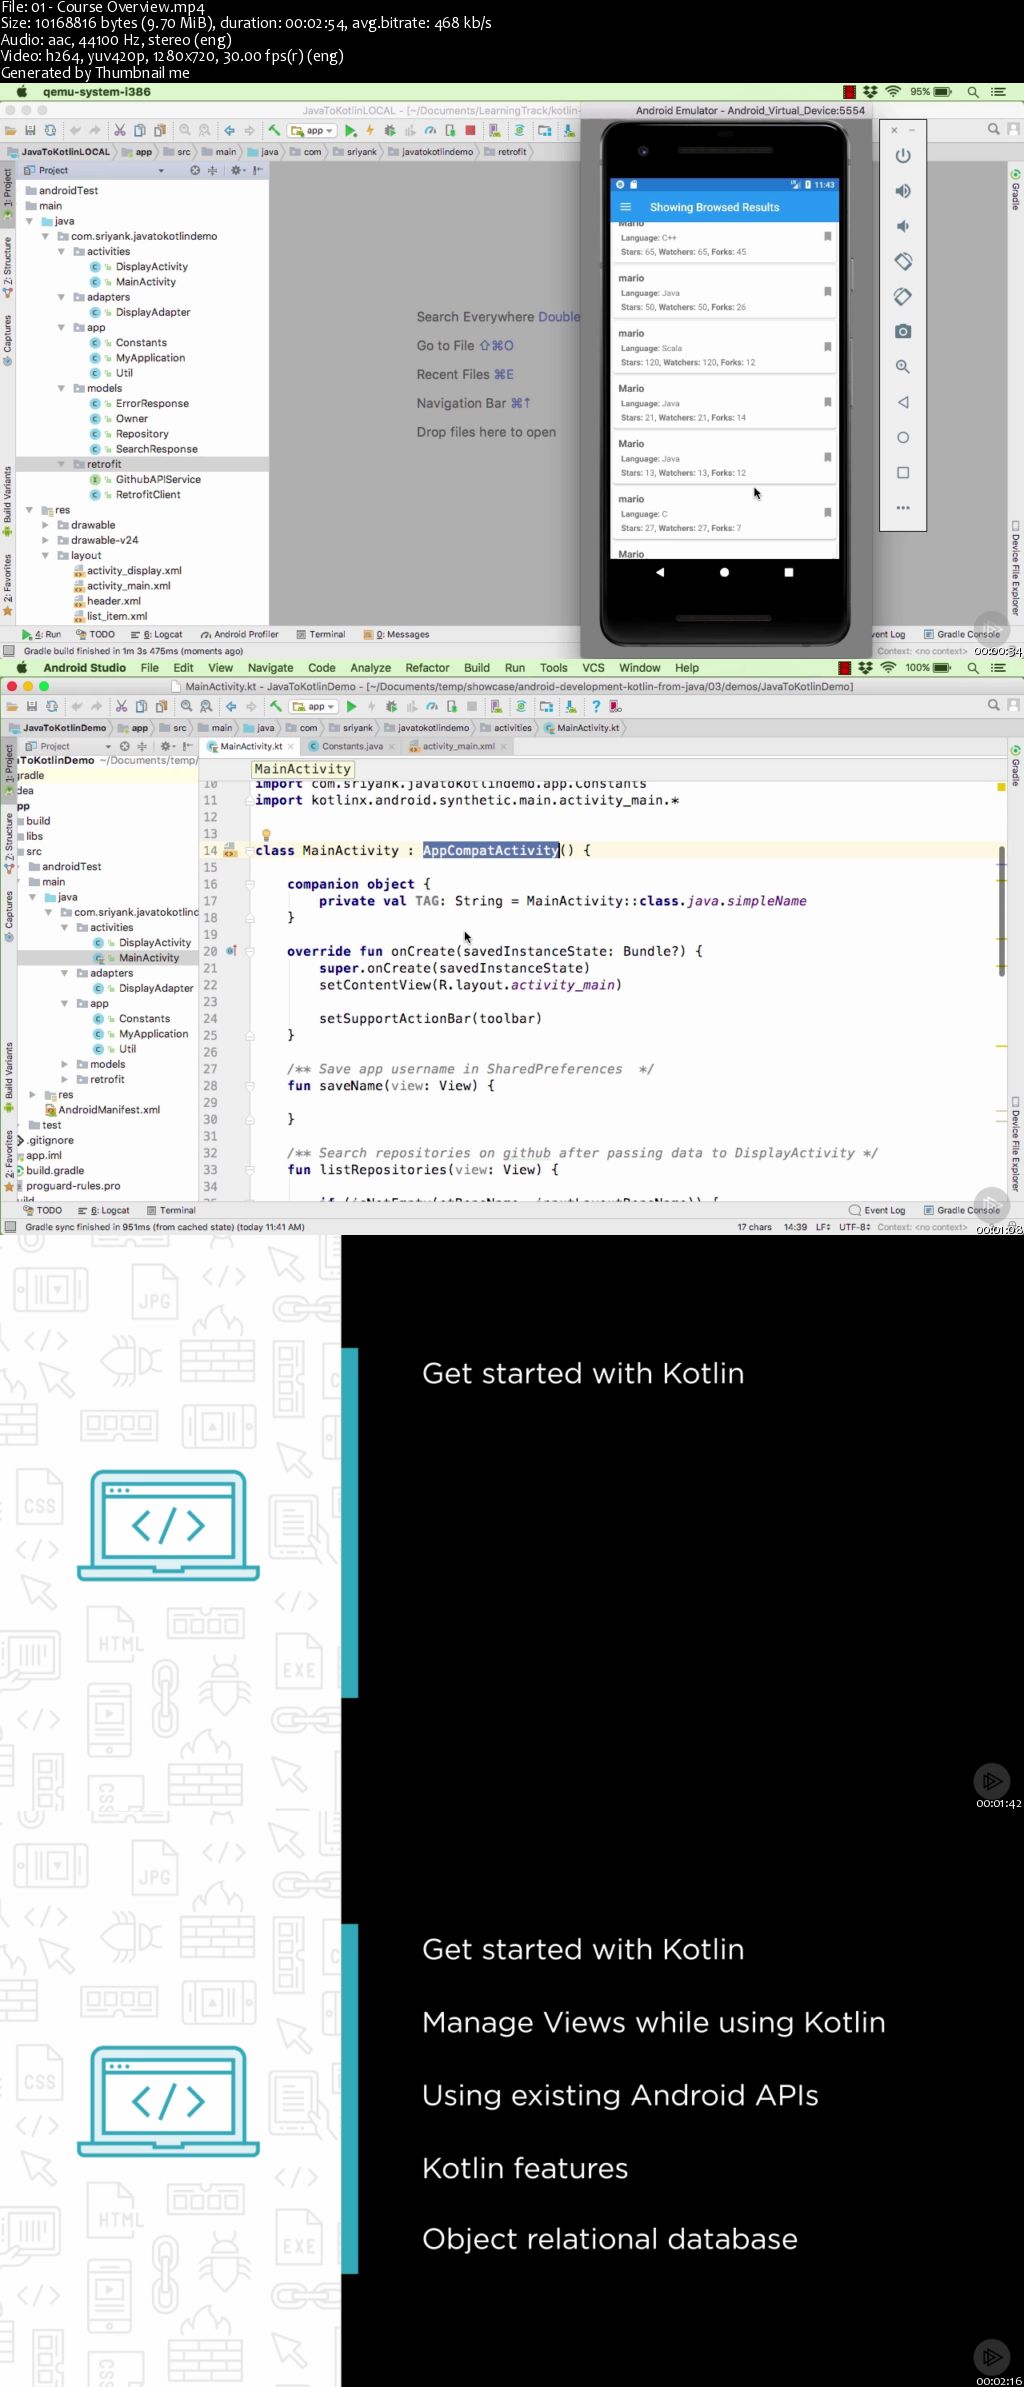The height and width of the screenshot is (2387, 1024).
Task: Click search magnifier in JavaToKotlinDemo toolbar right
Action: coord(993,705)
